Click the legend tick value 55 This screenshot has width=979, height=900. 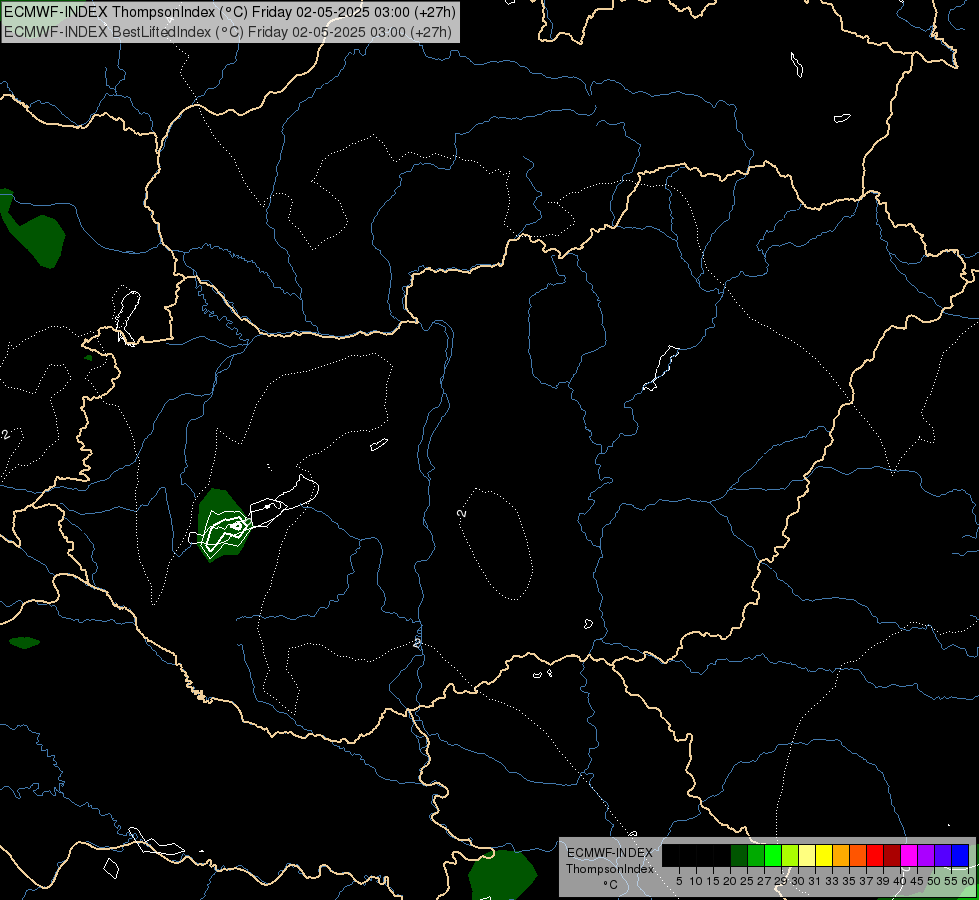tap(951, 881)
